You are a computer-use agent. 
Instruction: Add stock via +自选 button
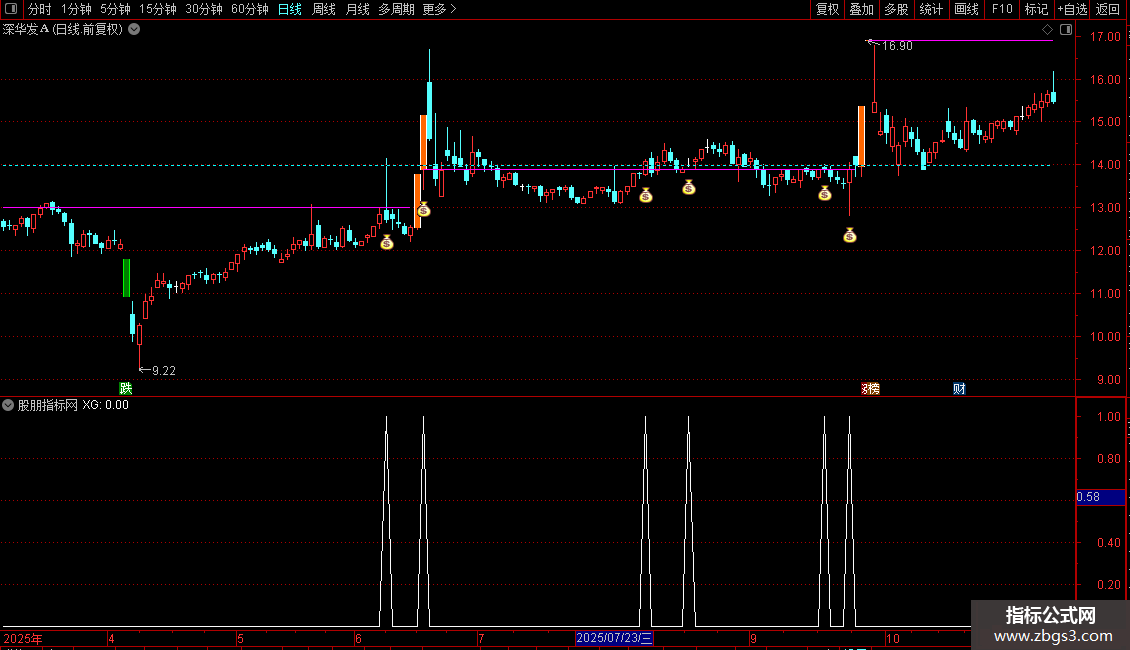[x=1072, y=9]
